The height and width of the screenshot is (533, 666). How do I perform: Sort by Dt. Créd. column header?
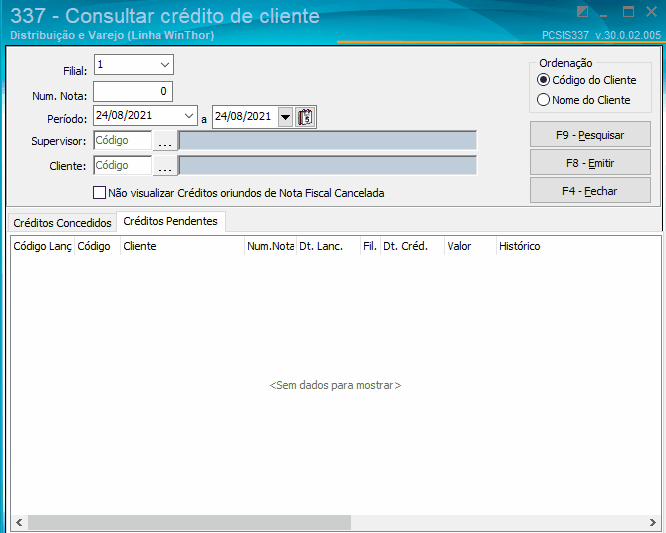pyautogui.click(x=412, y=246)
